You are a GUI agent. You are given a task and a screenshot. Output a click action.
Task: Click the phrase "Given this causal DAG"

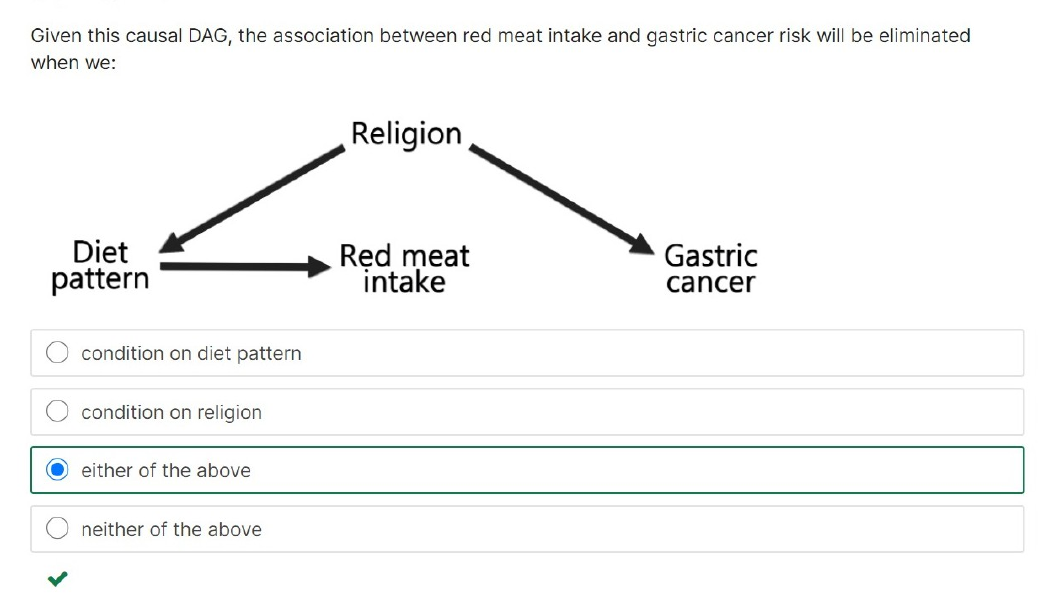[131, 36]
